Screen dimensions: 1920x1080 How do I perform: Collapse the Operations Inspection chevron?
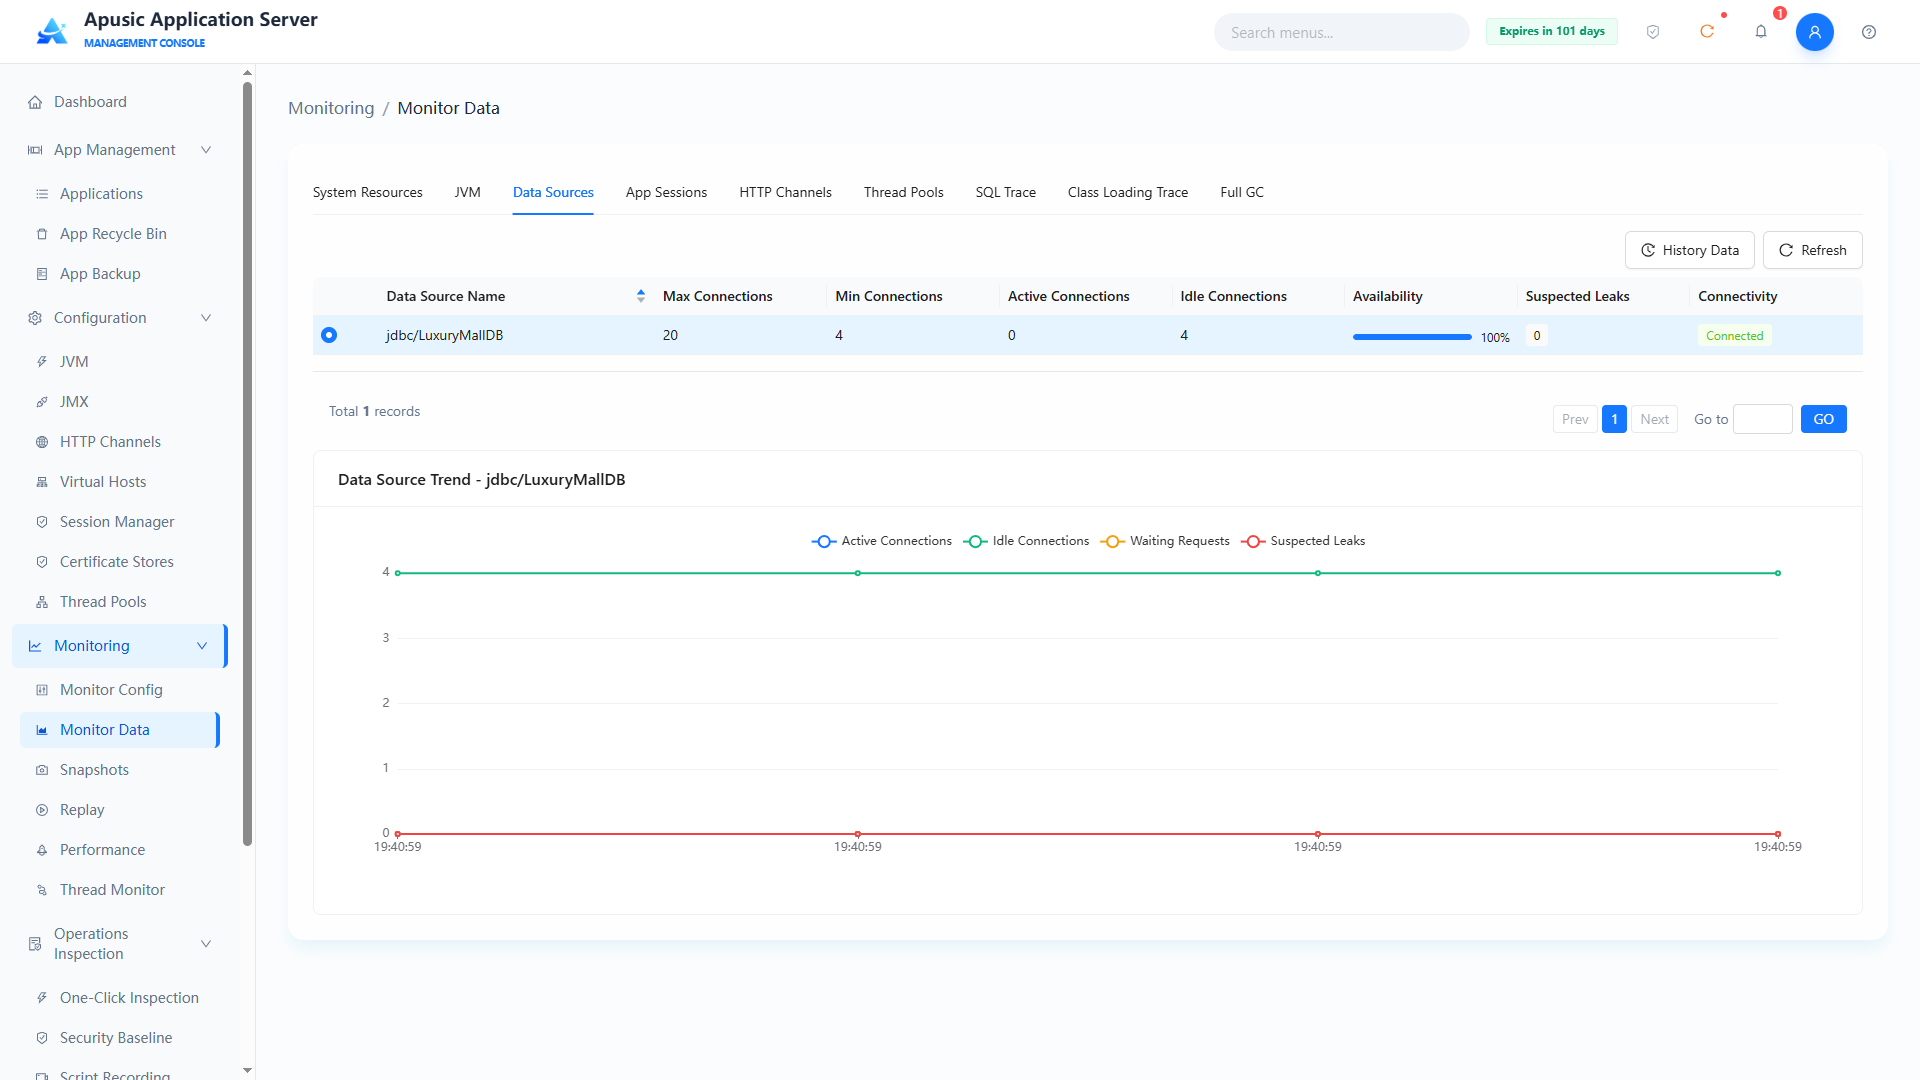206,944
